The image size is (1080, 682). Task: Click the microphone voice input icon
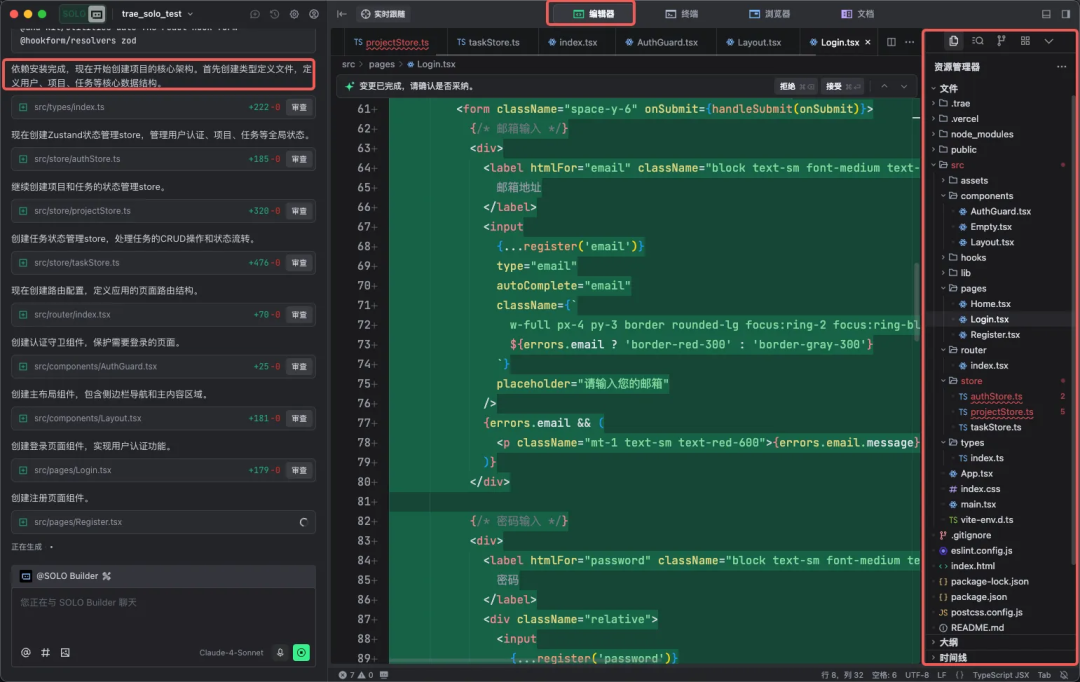pos(280,652)
